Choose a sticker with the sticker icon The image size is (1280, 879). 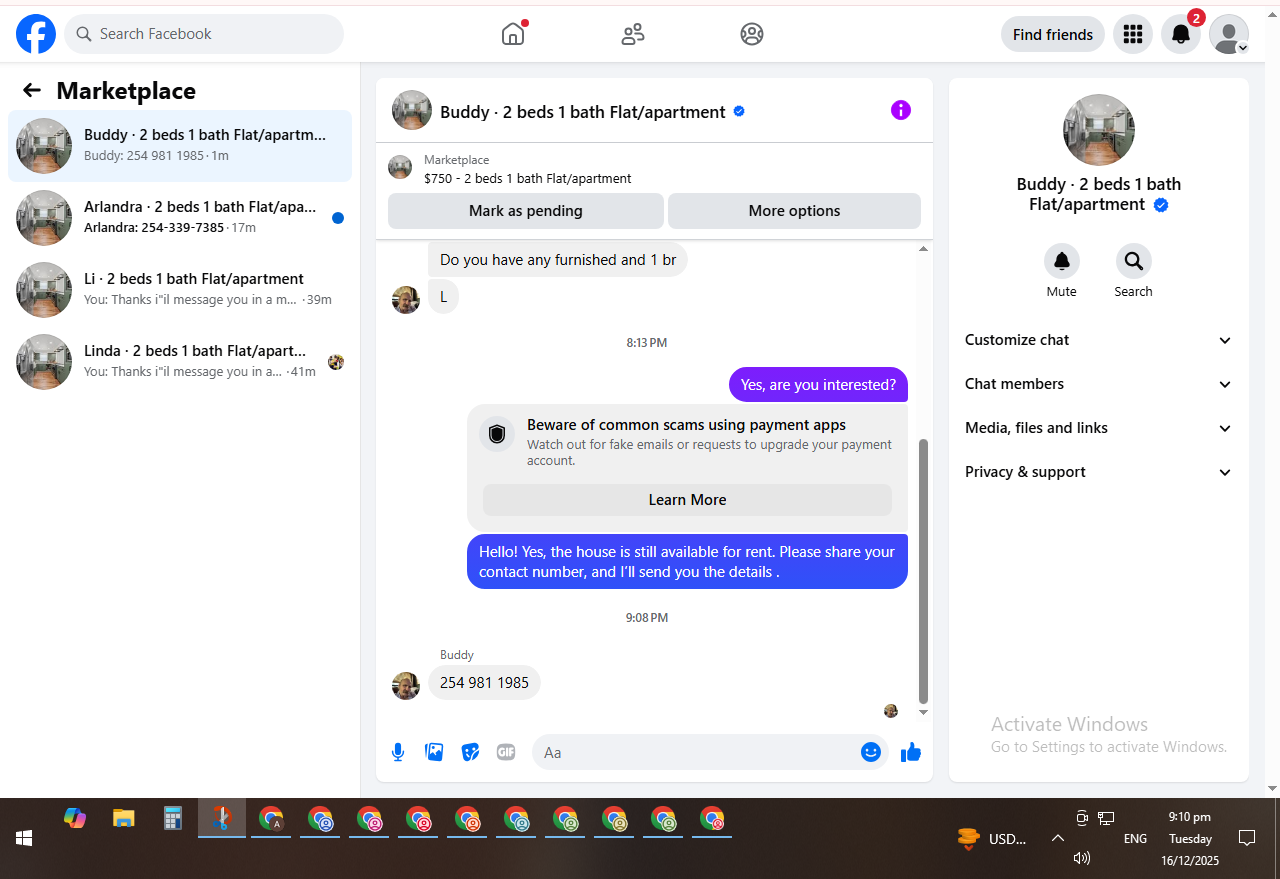click(470, 752)
